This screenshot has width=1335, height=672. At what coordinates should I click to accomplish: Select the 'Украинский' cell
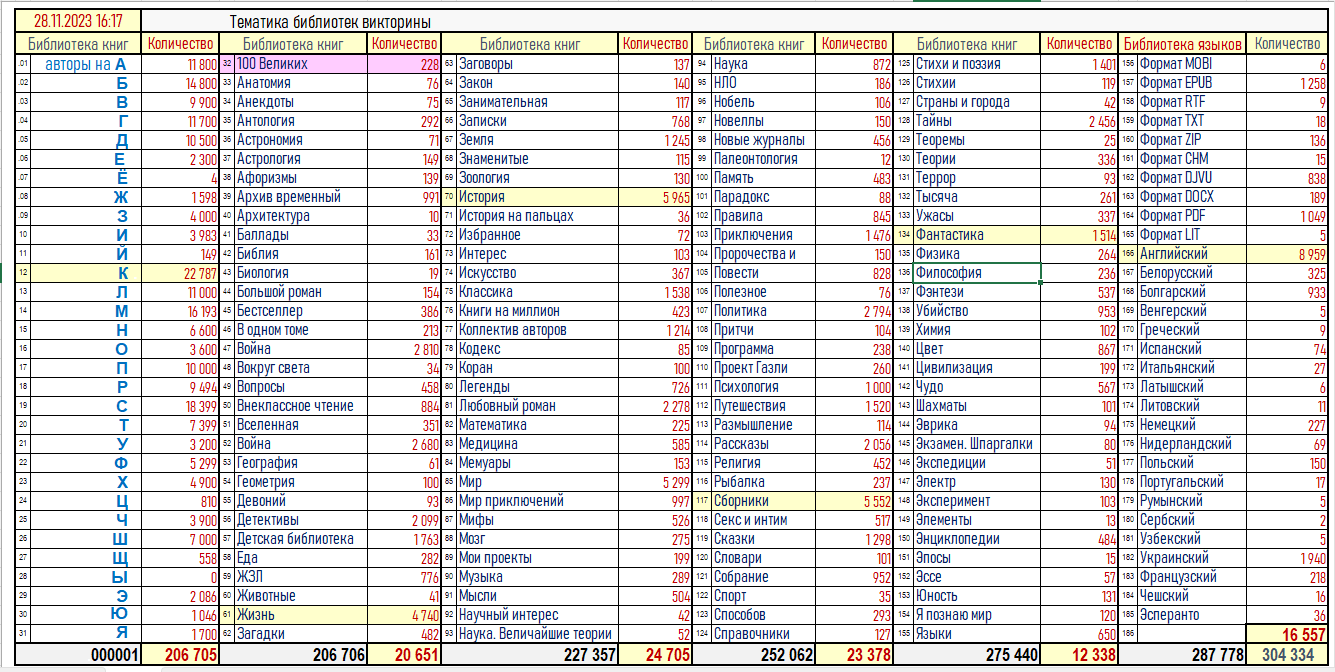[1192, 558]
